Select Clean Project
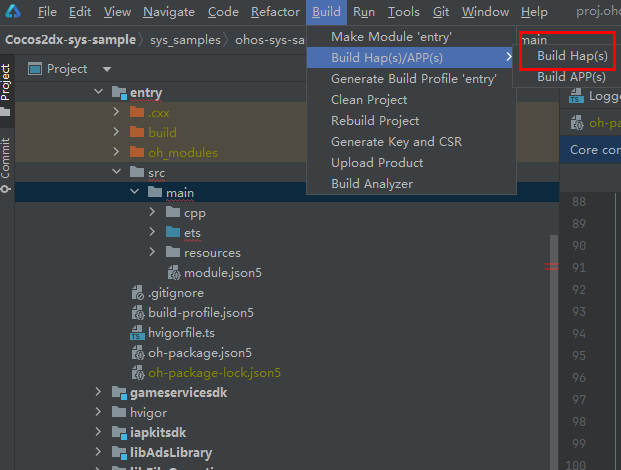Image resolution: width=621 pixels, height=470 pixels. coord(411,100)
